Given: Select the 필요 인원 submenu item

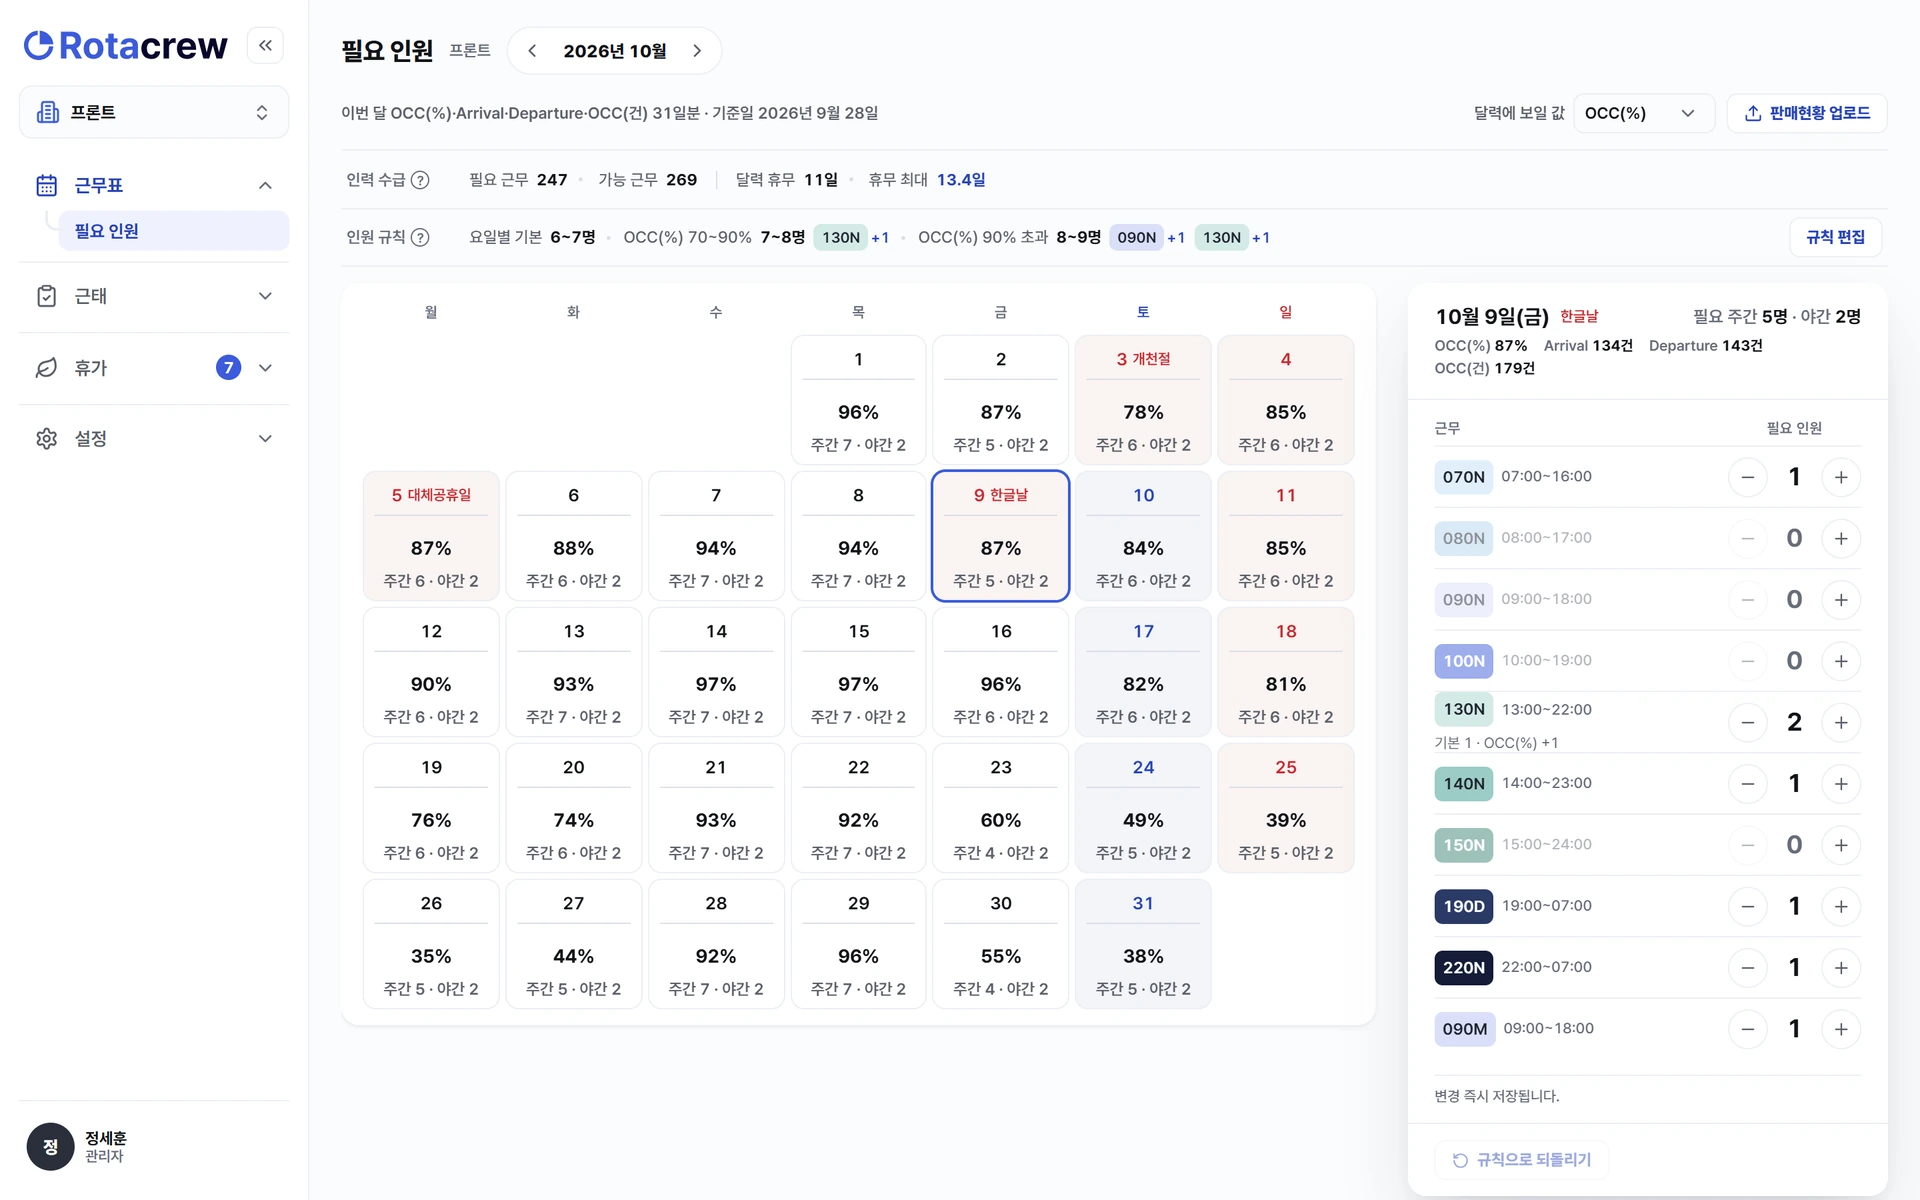Looking at the screenshot, I should coord(174,231).
